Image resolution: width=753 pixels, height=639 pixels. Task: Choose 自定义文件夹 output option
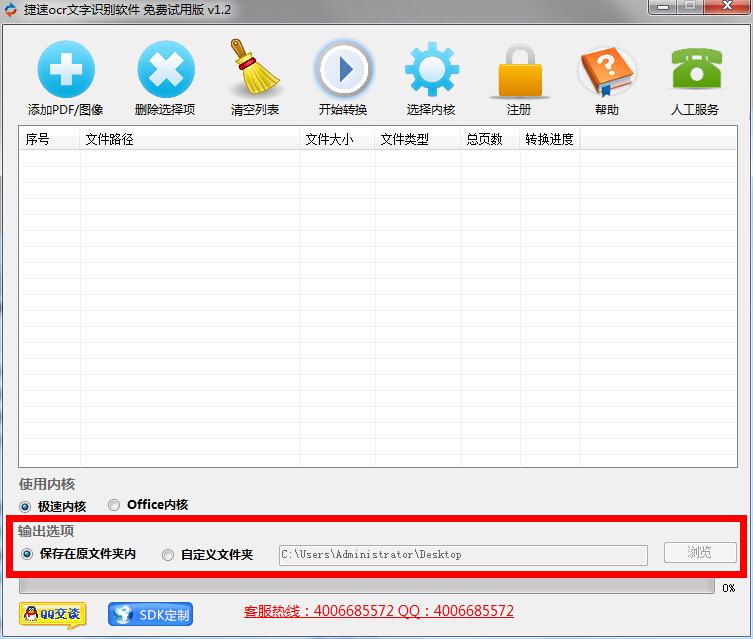[168, 555]
